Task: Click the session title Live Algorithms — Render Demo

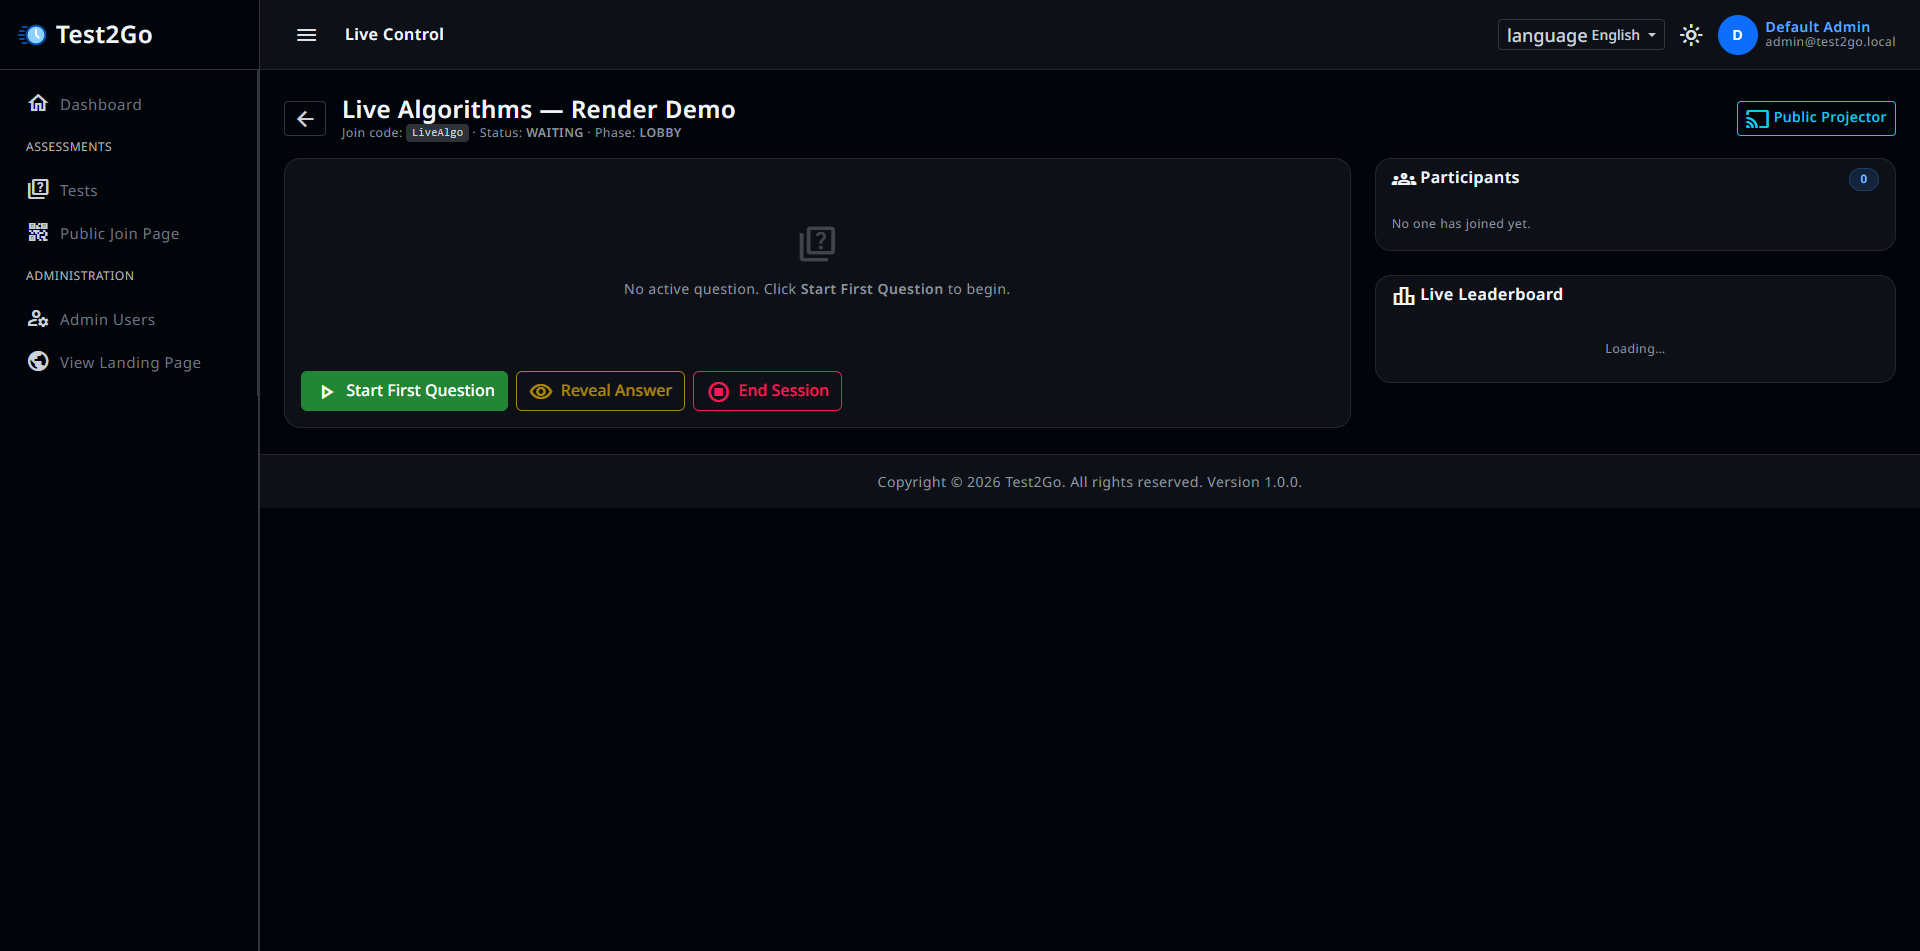Action: [539, 109]
